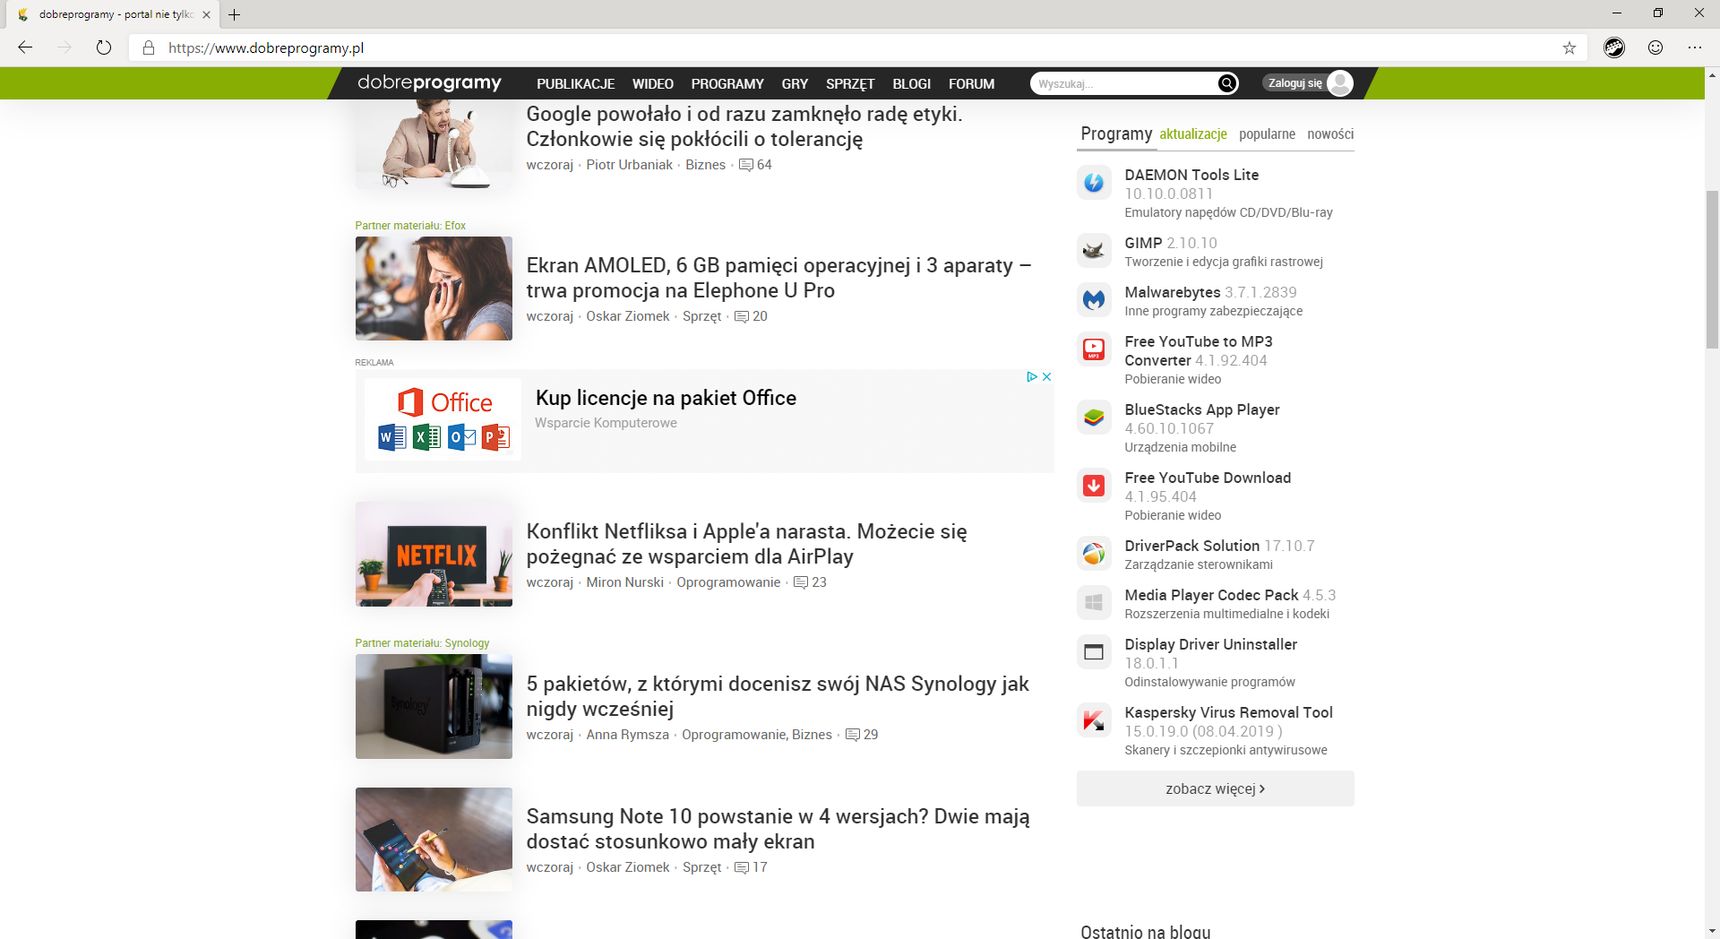Open the Elephone U Pro article headline

778,278
